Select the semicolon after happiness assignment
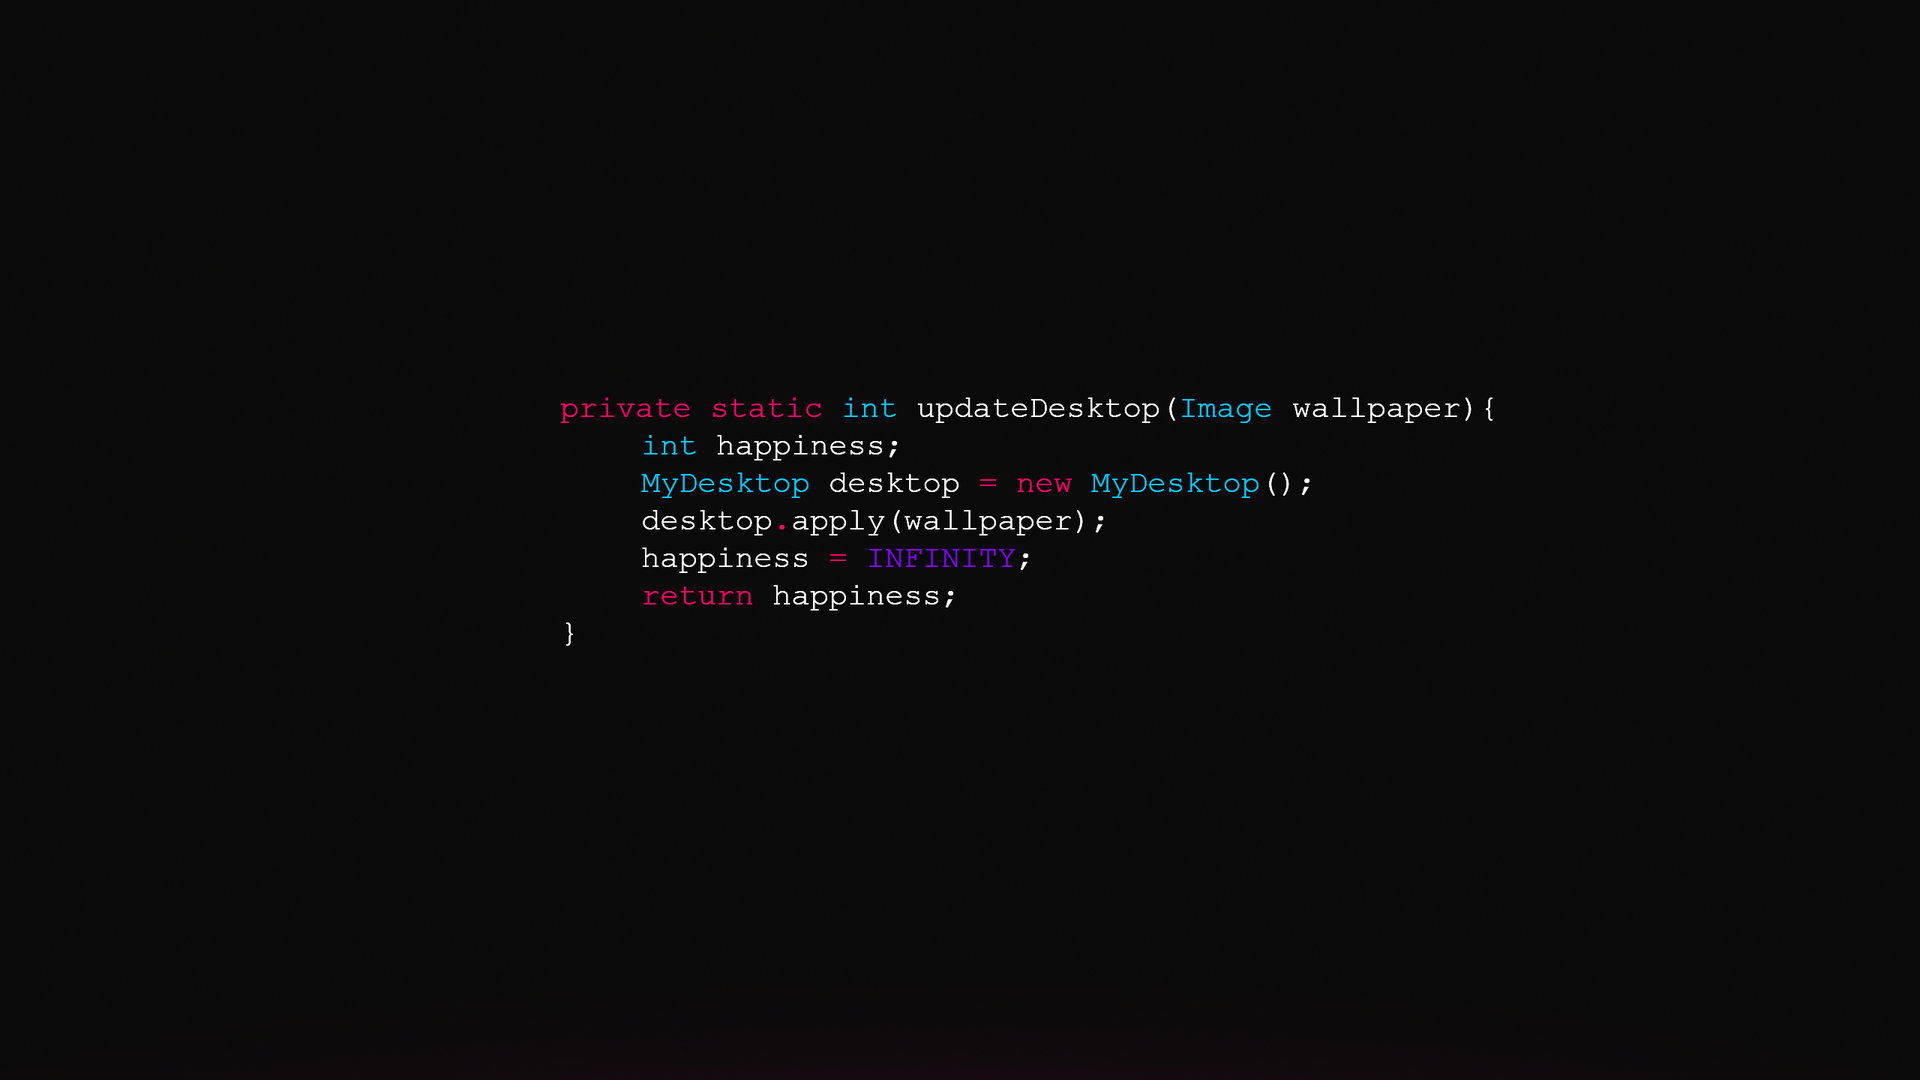The image size is (1920, 1080). (x=1031, y=559)
